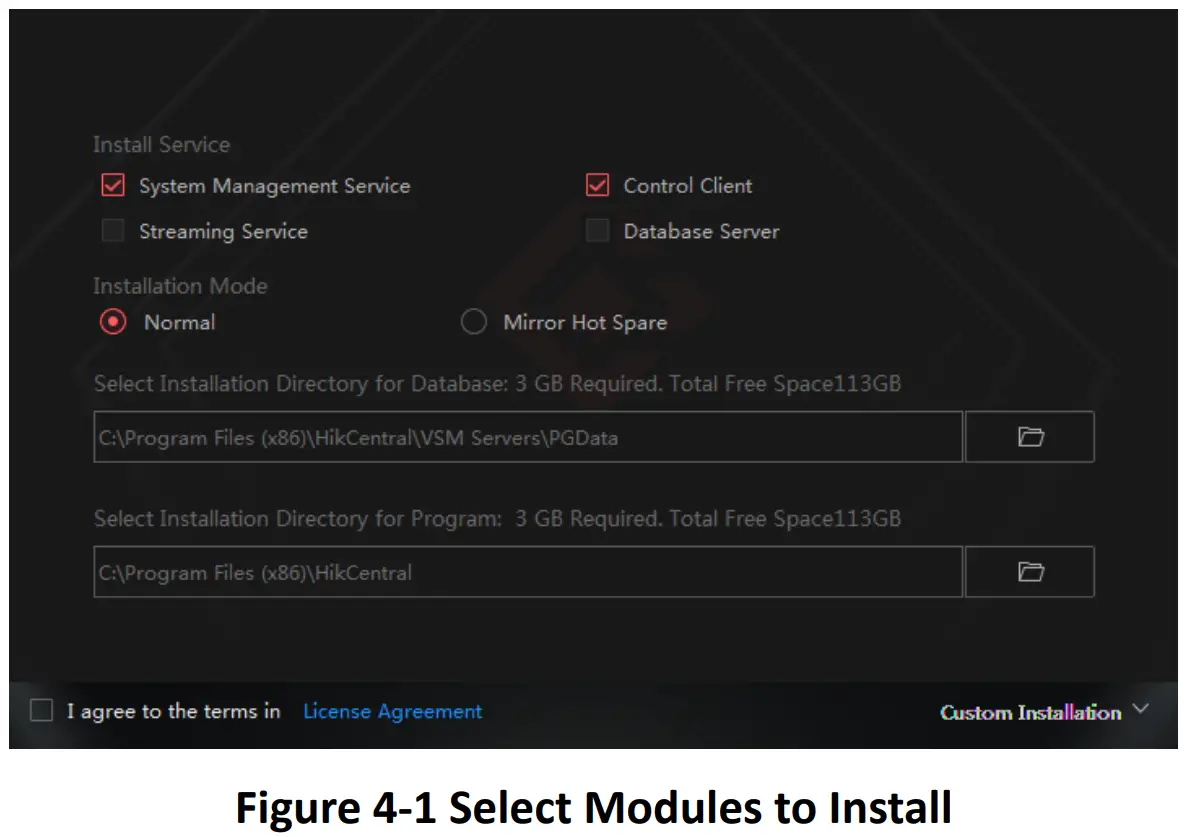This screenshot has width=1185, height=837.
Task: Enable the Database Server module
Action: coord(597,230)
